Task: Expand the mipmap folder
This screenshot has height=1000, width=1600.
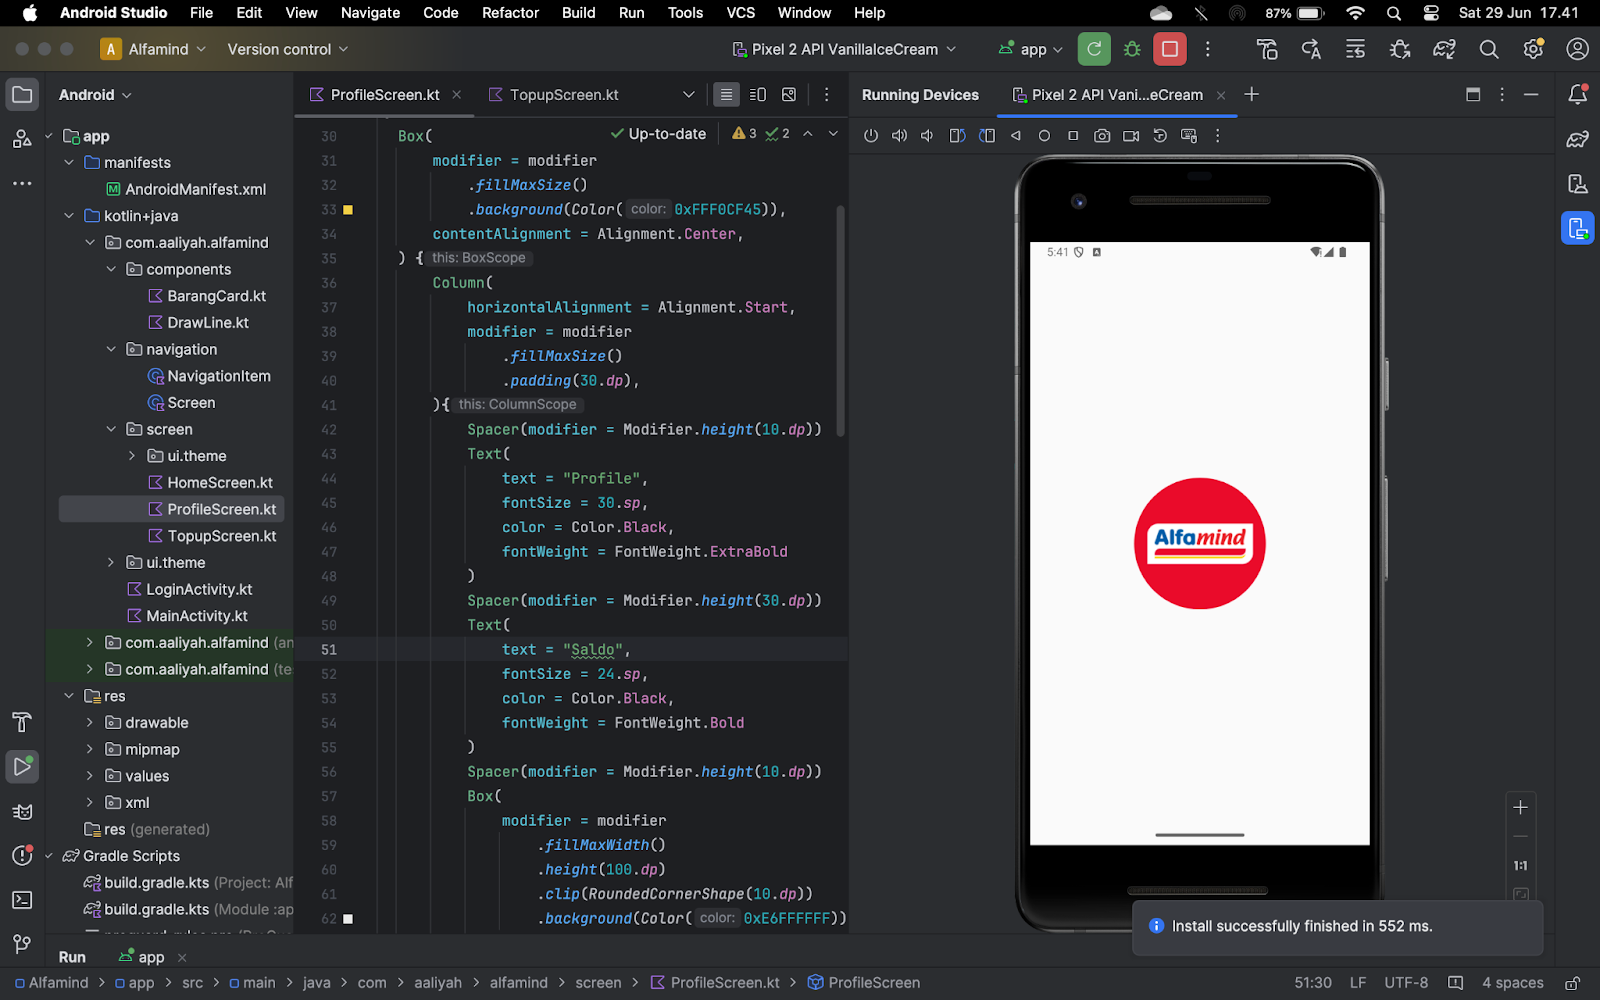Action: click(x=90, y=750)
